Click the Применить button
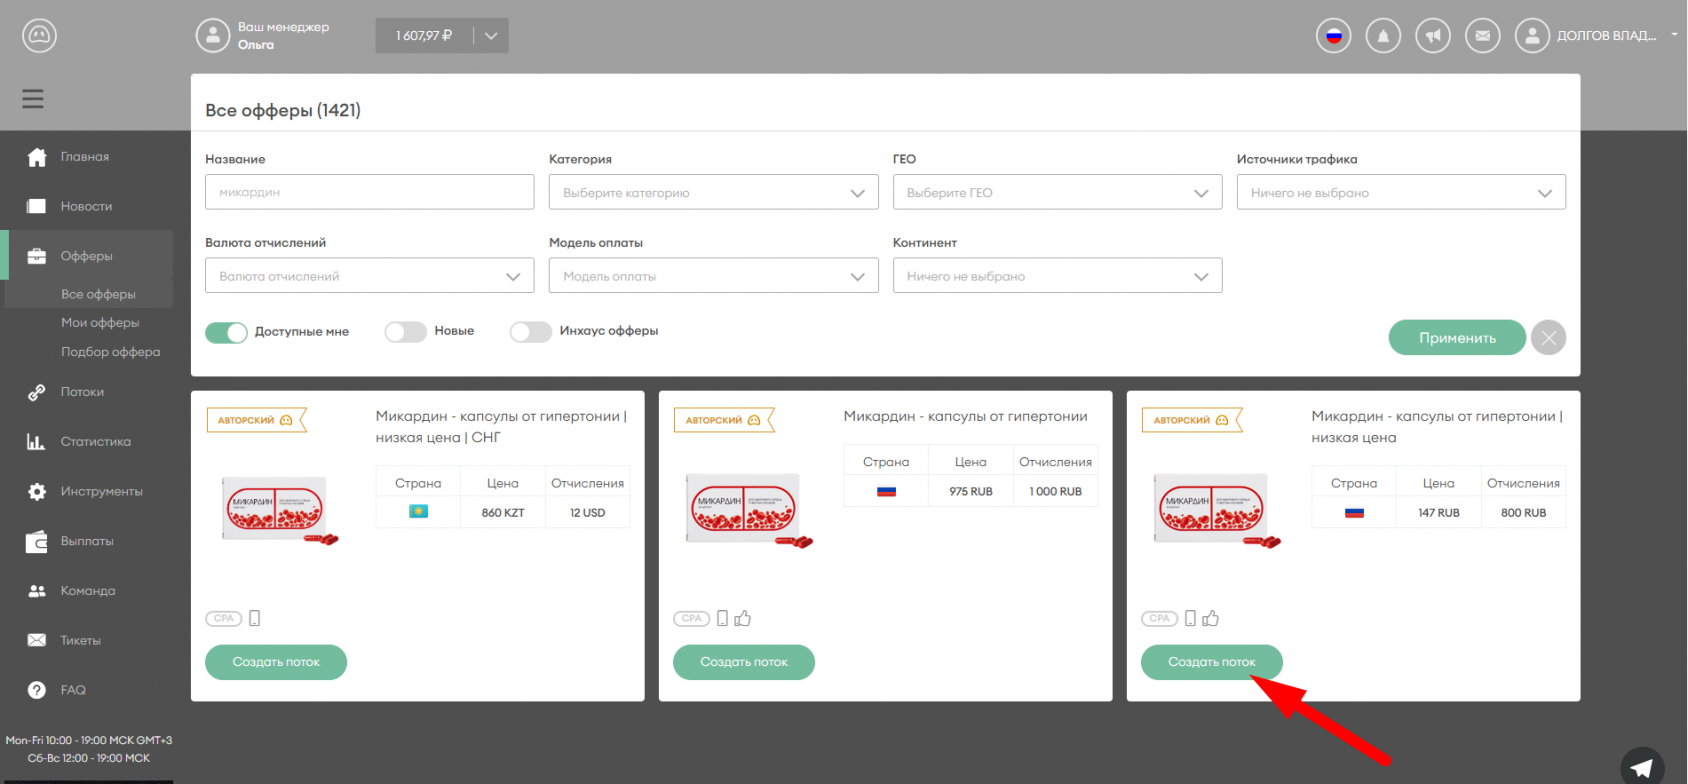The image size is (1688, 784). (x=1457, y=338)
